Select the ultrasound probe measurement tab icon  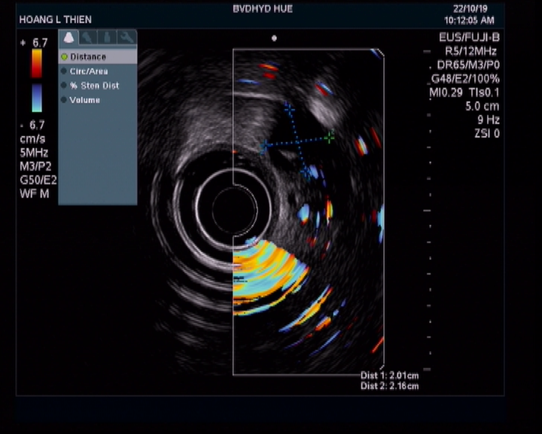point(69,37)
